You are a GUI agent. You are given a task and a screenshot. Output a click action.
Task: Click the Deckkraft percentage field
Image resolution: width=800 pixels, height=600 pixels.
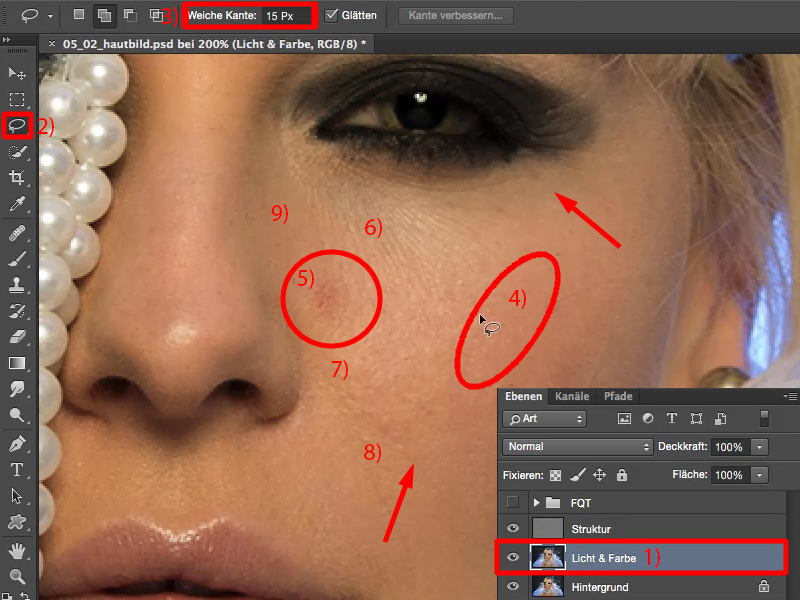click(x=730, y=447)
